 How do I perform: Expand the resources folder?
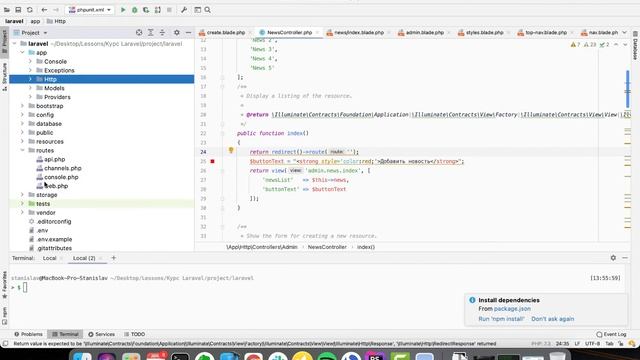[22, 141]
